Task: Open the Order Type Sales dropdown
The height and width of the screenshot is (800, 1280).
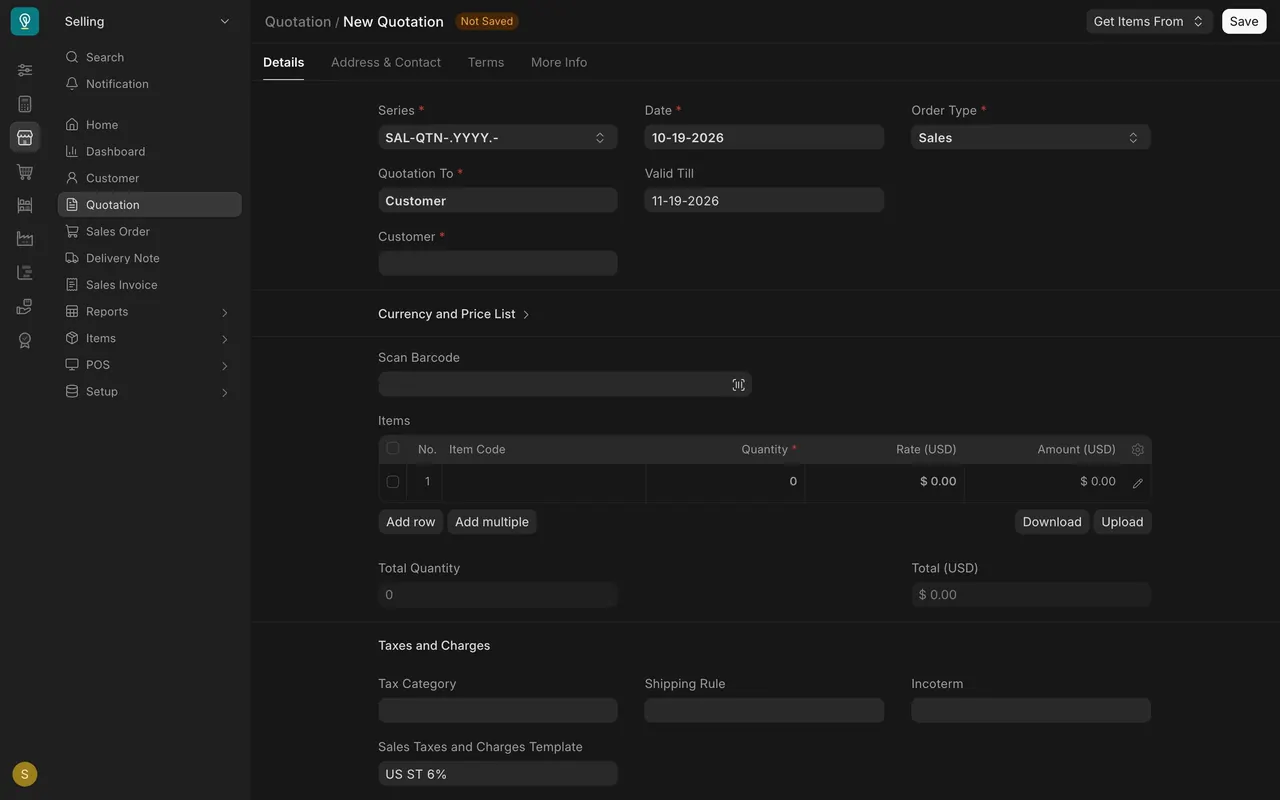Action: [x=1031, y=137]
